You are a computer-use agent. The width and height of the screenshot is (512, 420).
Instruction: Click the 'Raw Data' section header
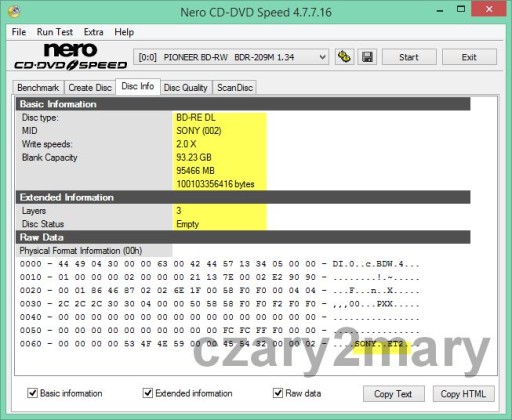243,237
